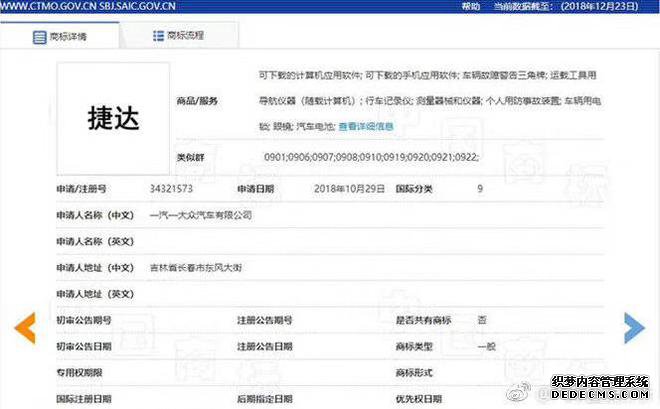Click goods text 汽车电池
Image resolution: width=660 pixels, height=409 pixels.
316,126
